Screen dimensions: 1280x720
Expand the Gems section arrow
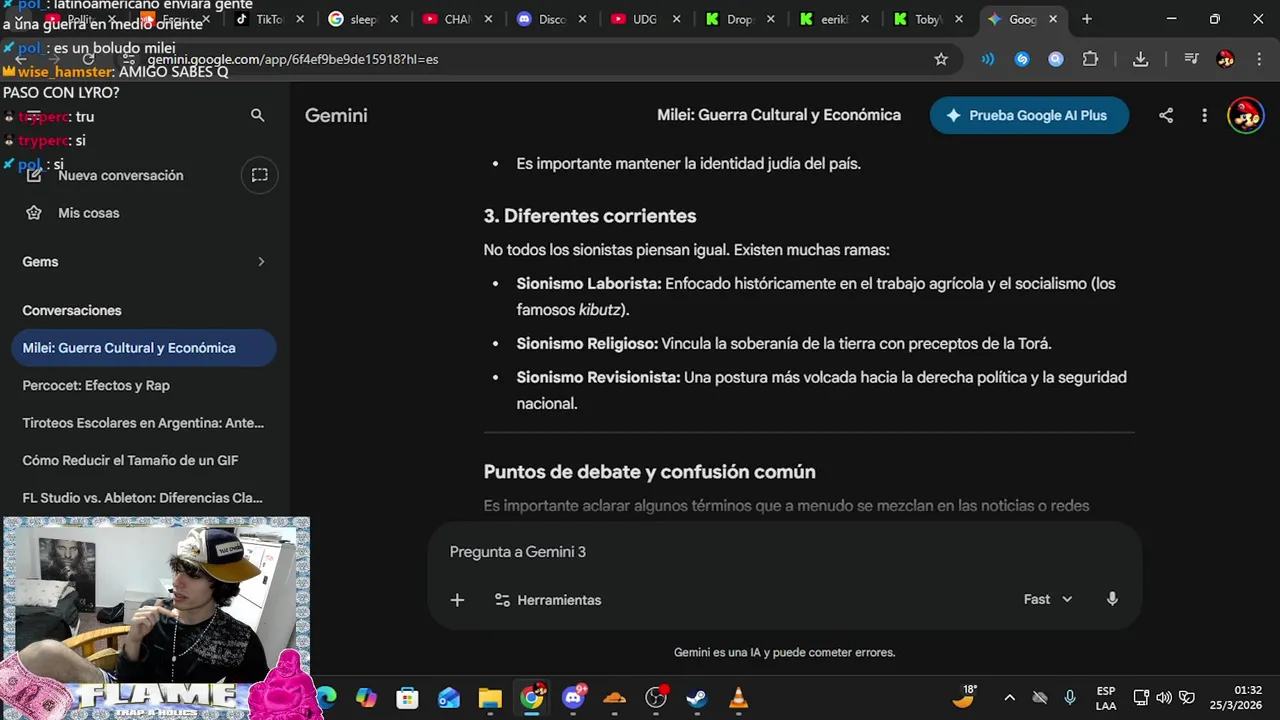[x=261, y=262]
